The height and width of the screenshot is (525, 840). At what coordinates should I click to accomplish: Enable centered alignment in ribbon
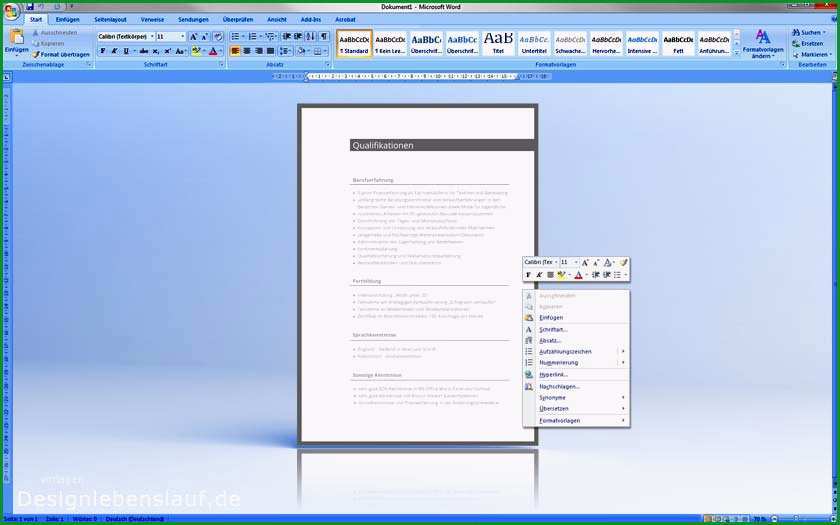[x=247, y=51]
